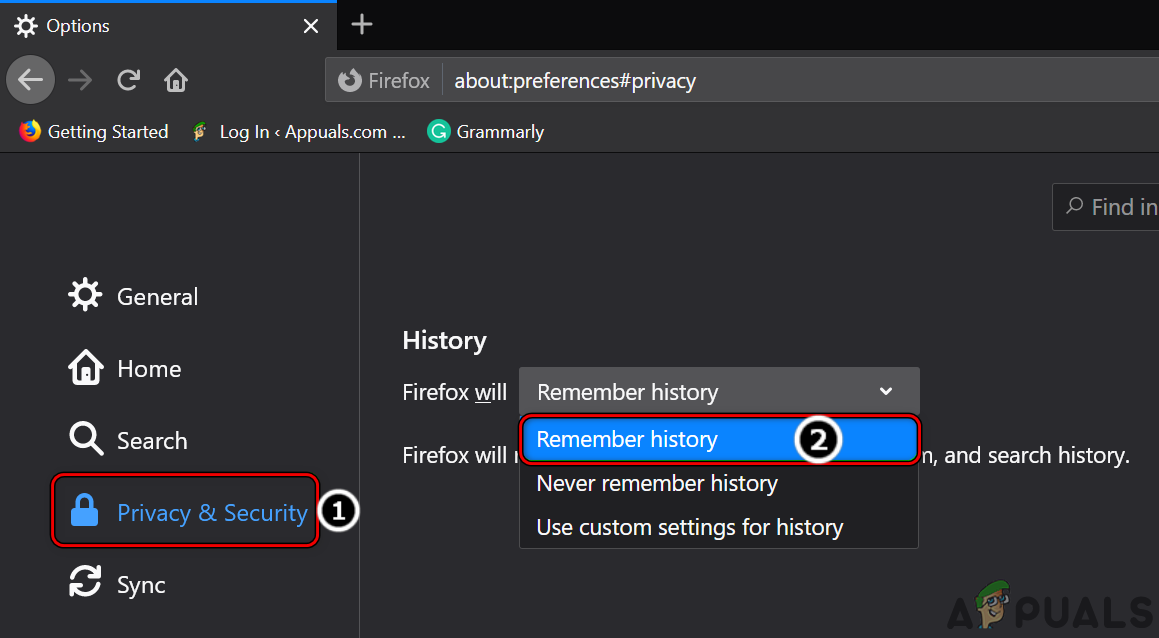1159x638 pixels.
Task: Go to the Firefox Home page
Action: tap(176, 80)
